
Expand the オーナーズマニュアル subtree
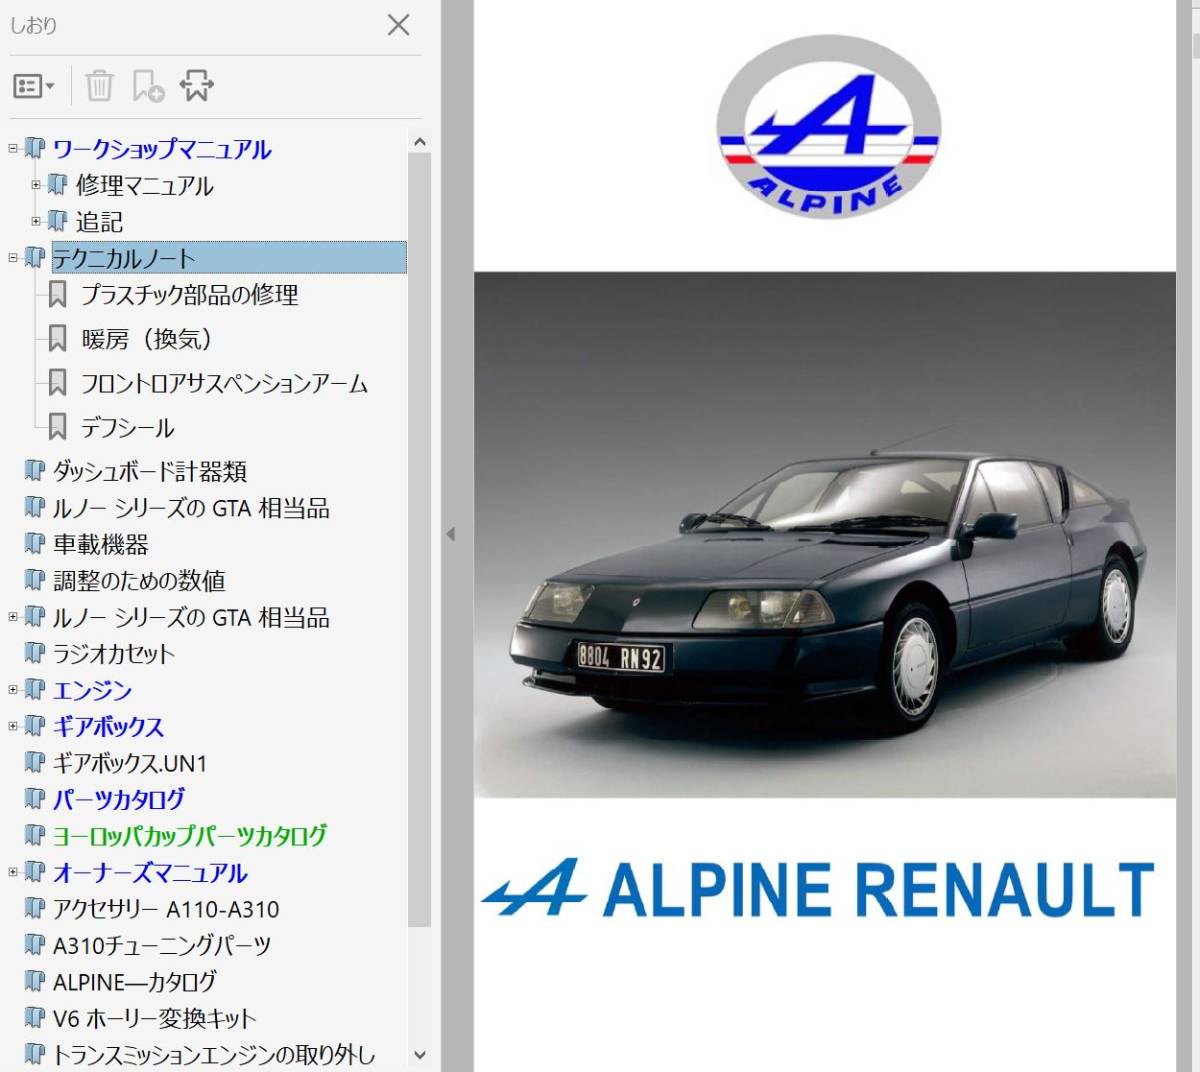pos(11,873)
